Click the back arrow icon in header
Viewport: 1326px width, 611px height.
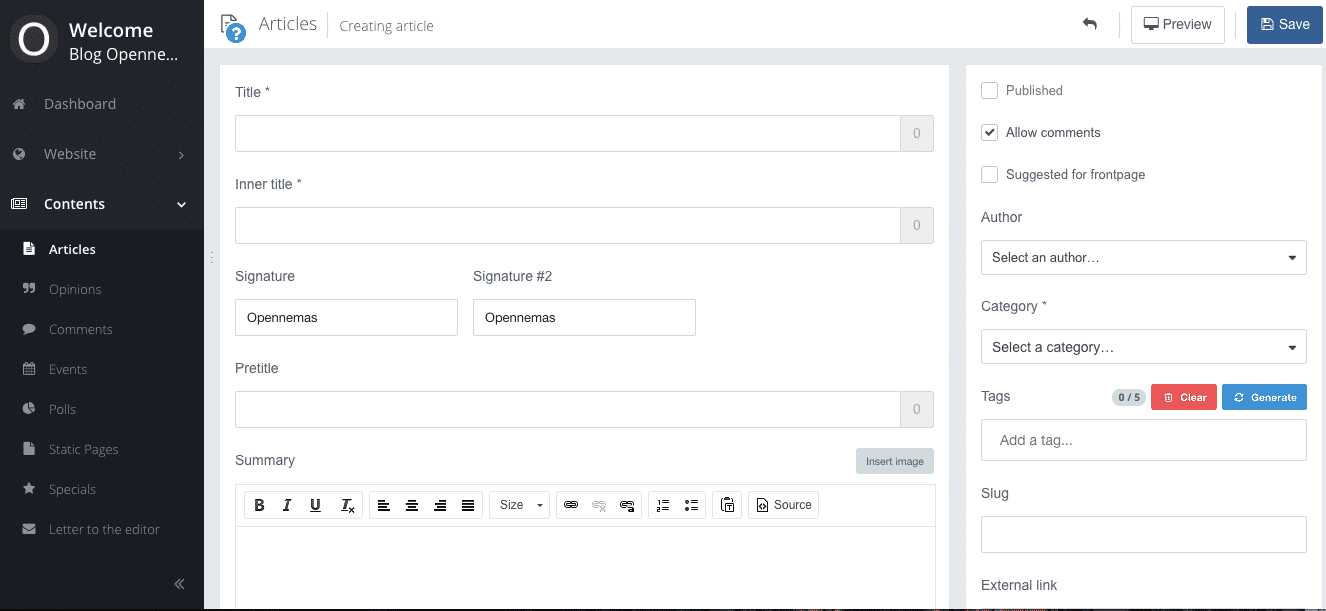pos(1090,24)
